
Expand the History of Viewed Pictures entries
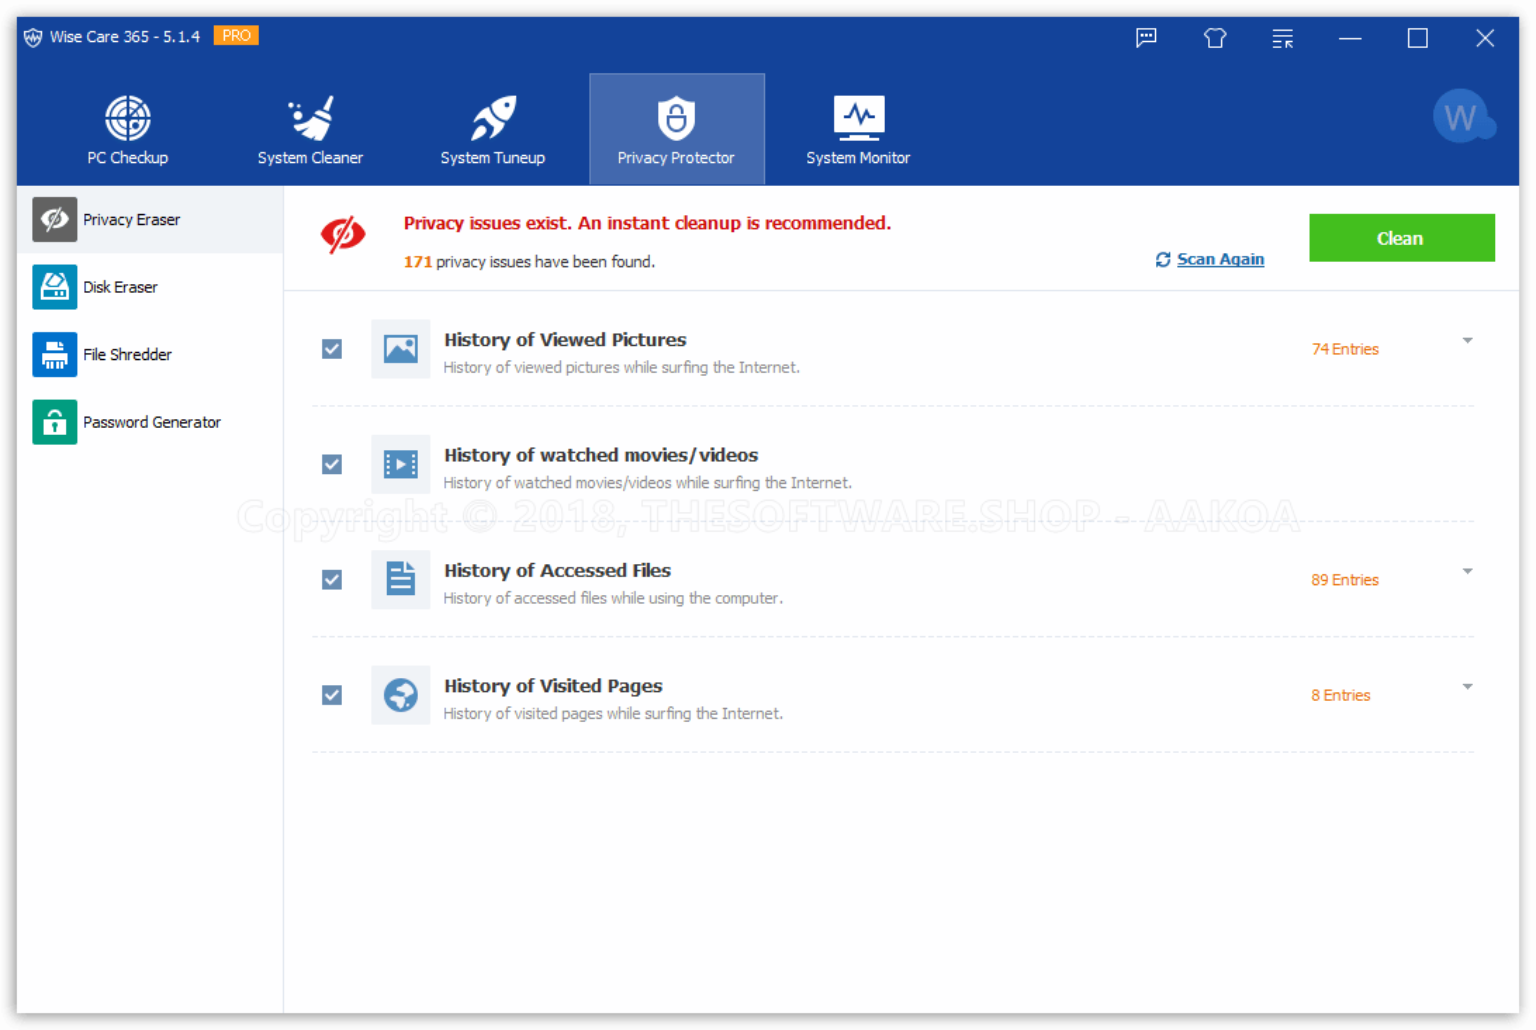coord(1468,341)
